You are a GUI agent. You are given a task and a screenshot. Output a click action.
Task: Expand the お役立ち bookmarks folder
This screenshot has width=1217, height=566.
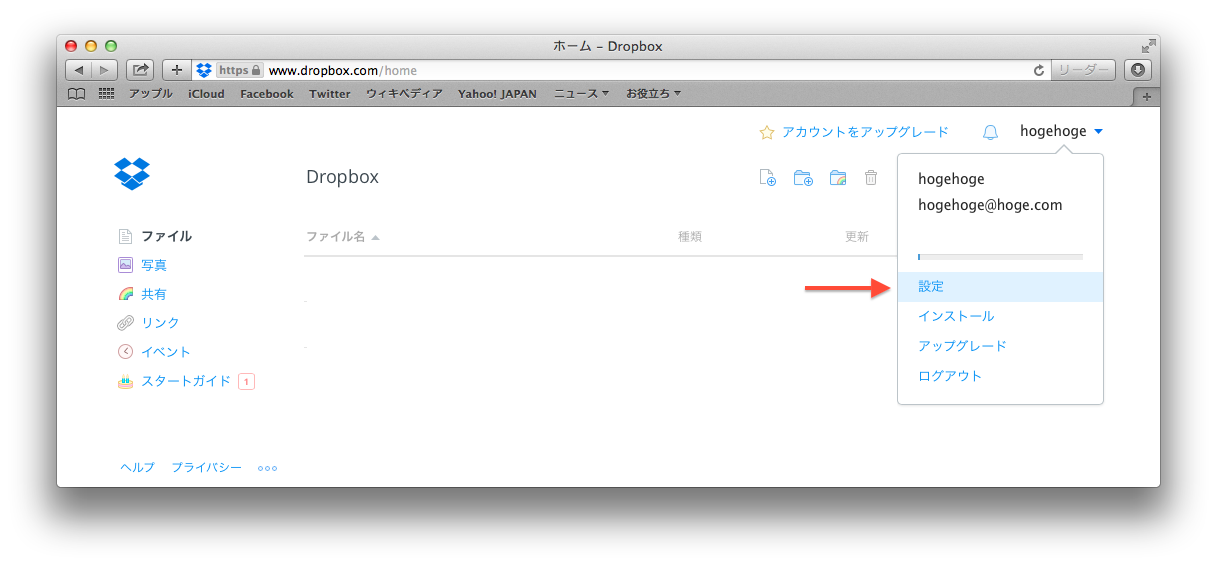653,94
